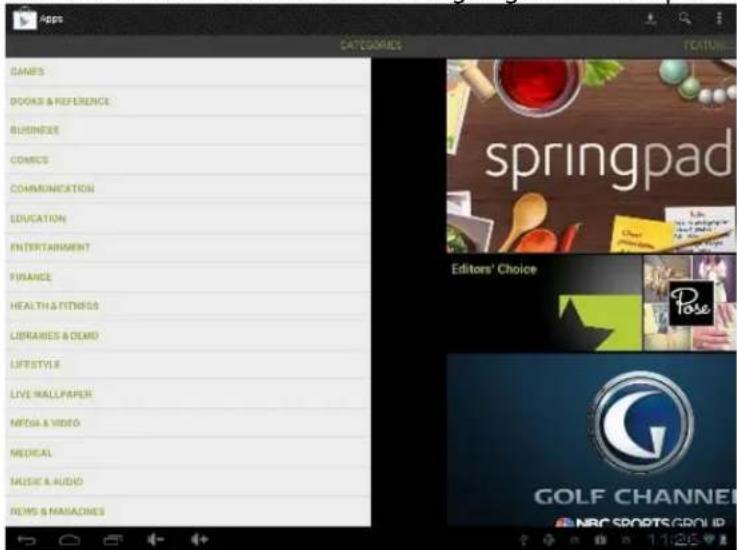This screenshot has height=550, width=737.
Task: Tap the Play Store bag icon
Action: pos(24,19)
